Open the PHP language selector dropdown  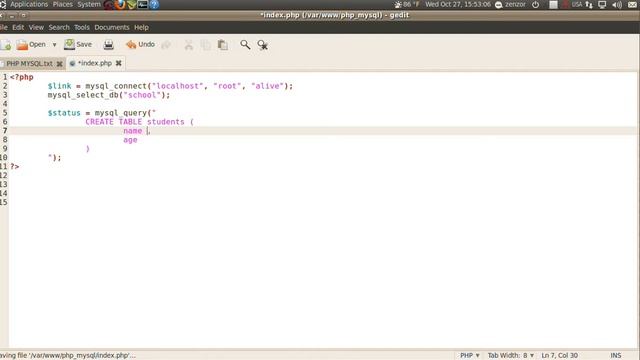470,356
